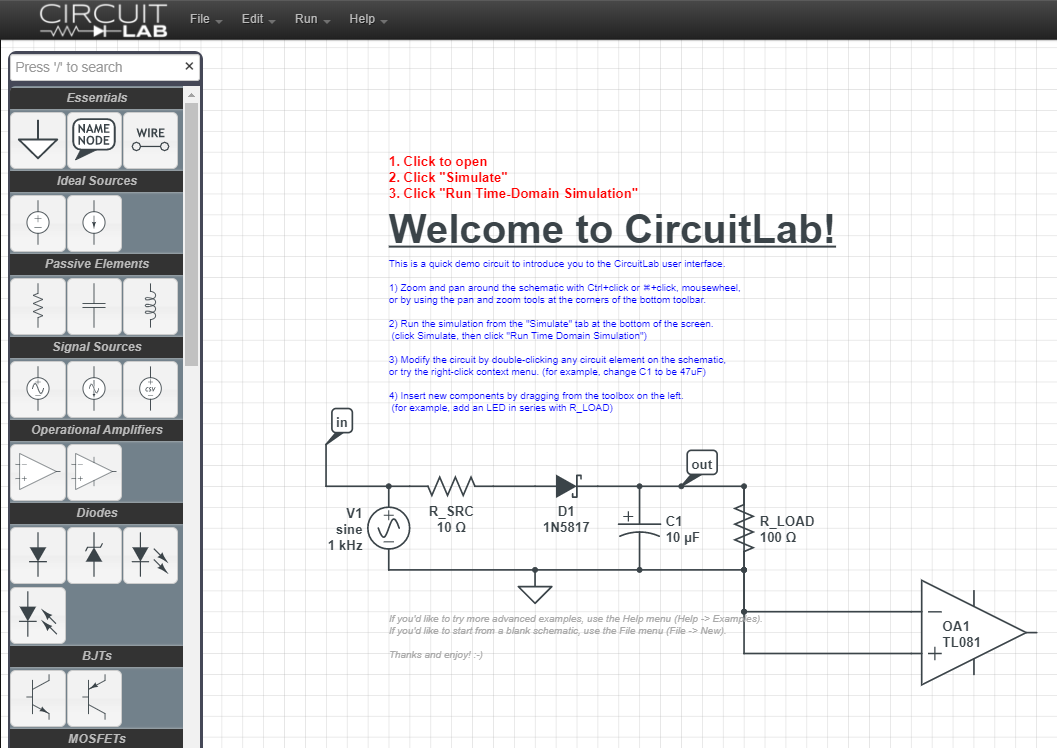Click the MOSFETs section header
1057x748 pixels.
[96, 739]
